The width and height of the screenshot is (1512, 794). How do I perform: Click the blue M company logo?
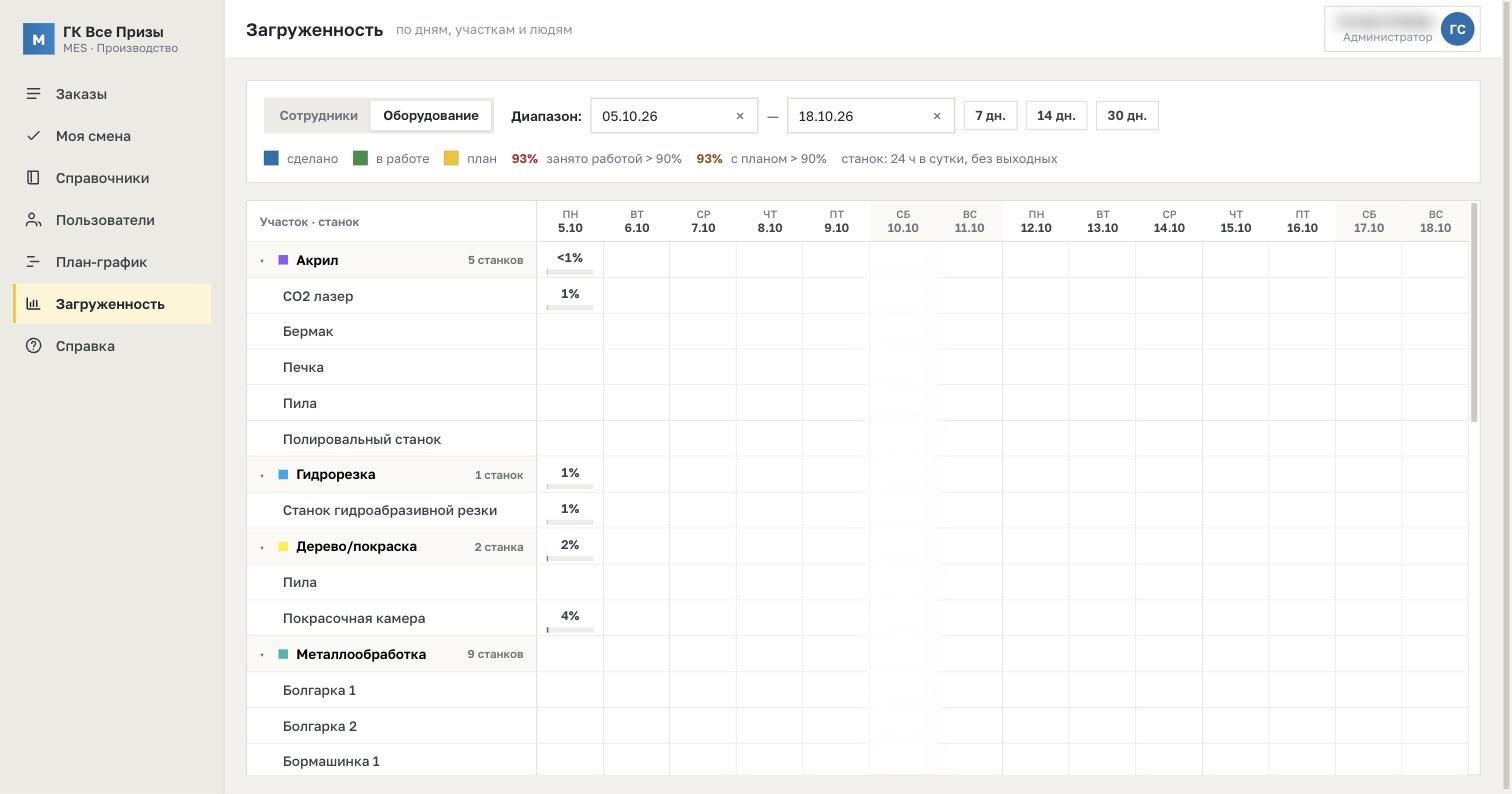click(x=38, y=39)
